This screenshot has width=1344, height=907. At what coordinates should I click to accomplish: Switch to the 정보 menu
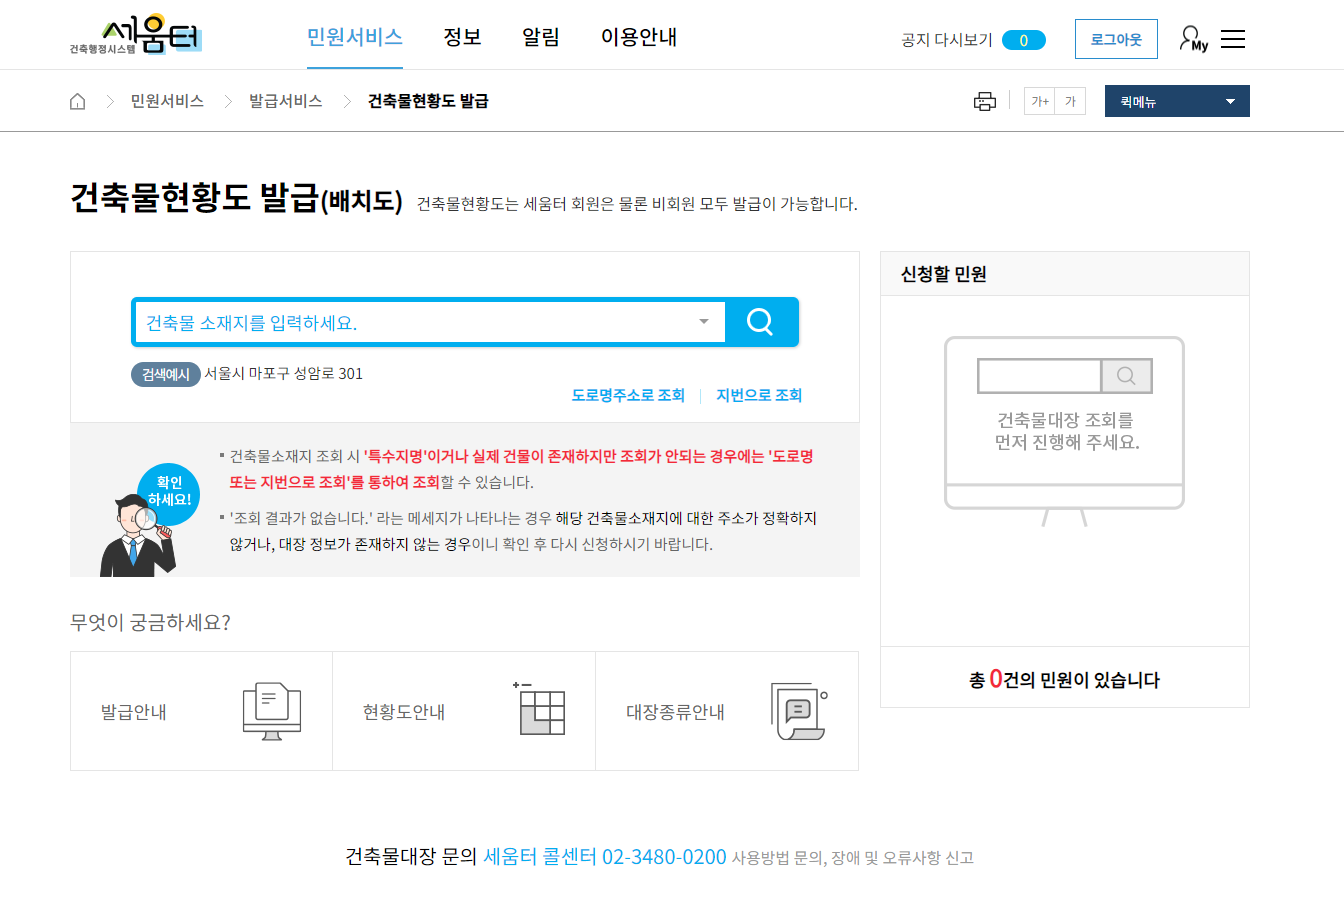pos(462,37)
